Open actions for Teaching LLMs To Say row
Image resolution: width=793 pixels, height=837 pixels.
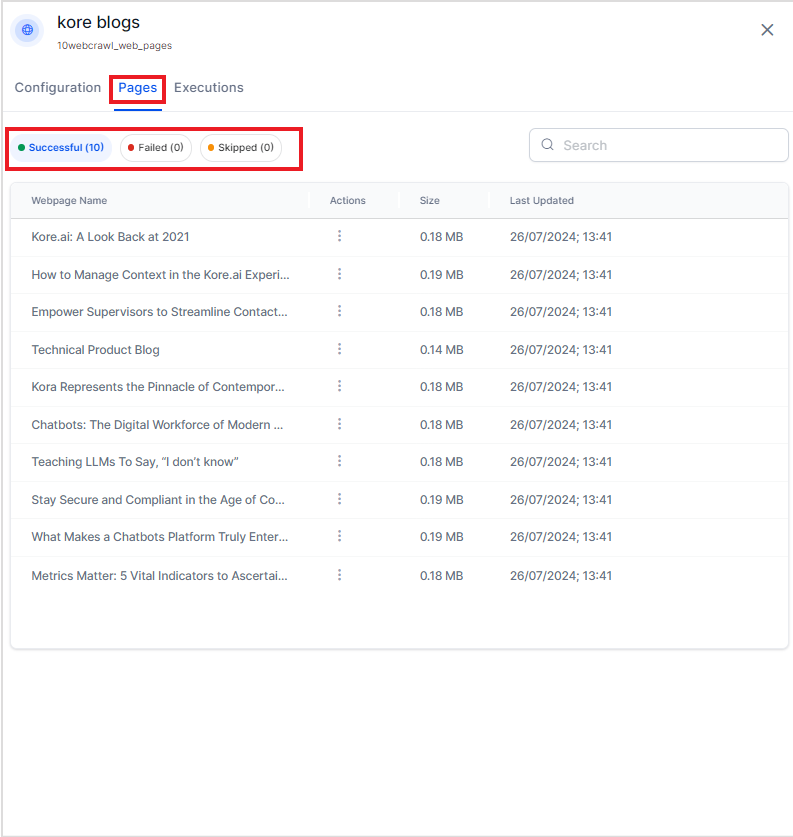(340, 461)
